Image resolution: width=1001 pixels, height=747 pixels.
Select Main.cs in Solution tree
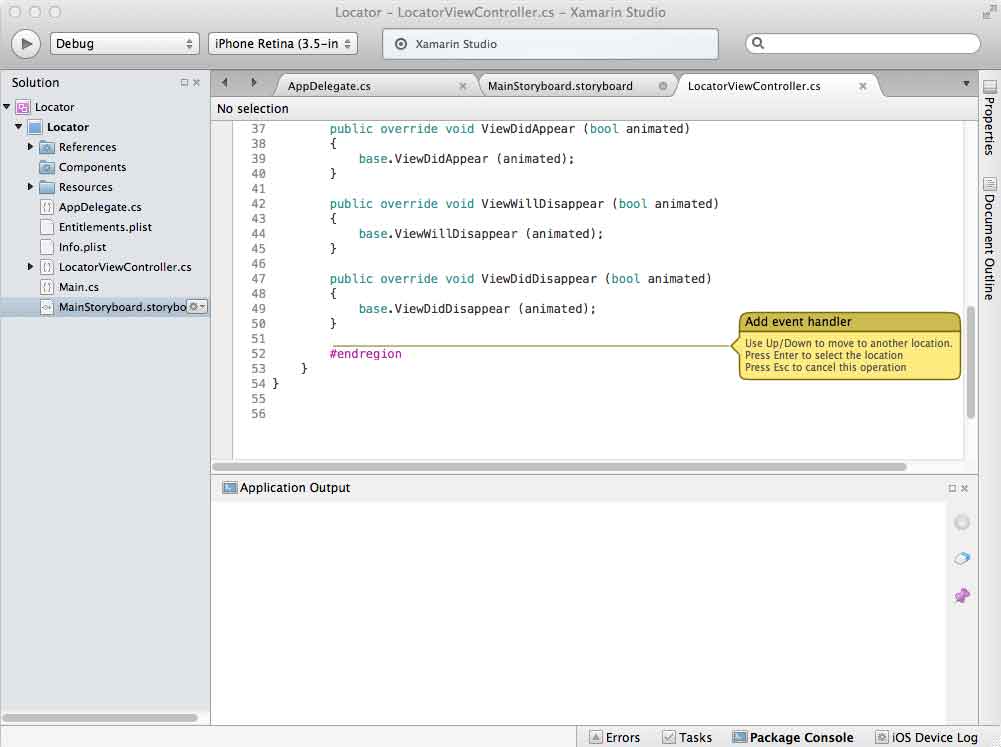pos(79,287)
